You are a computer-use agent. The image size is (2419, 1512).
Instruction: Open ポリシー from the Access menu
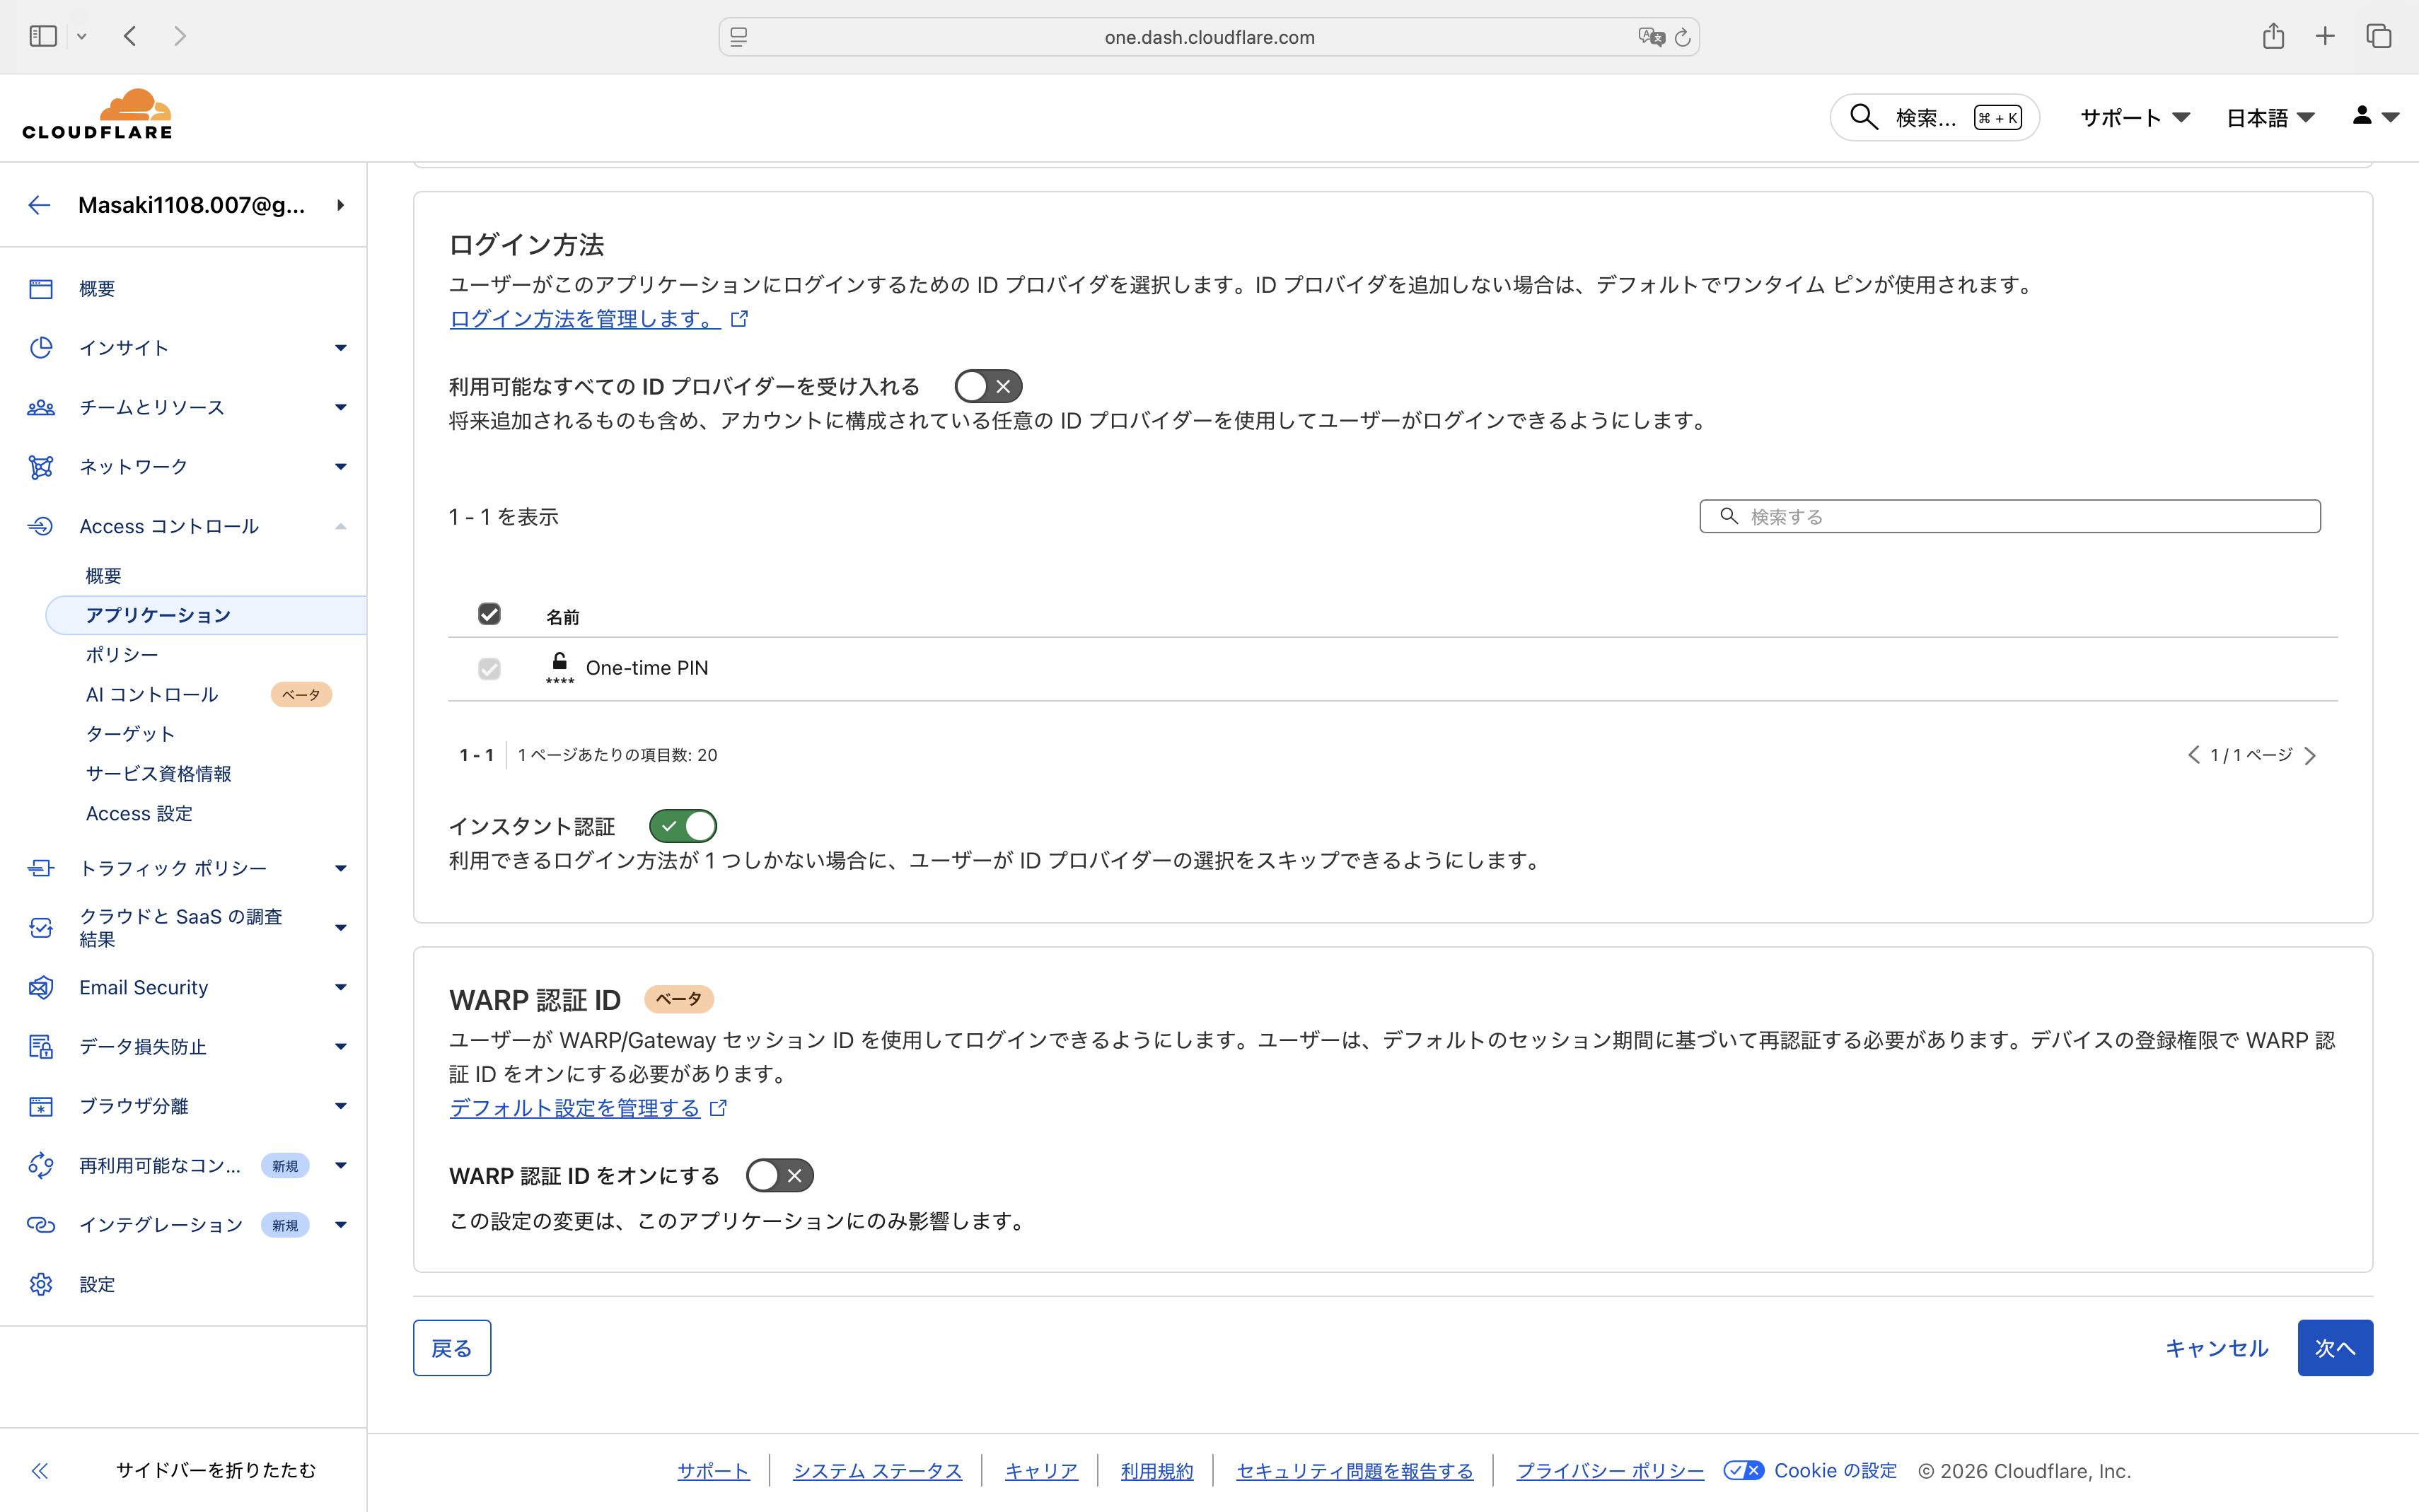[x=121, y=654]
